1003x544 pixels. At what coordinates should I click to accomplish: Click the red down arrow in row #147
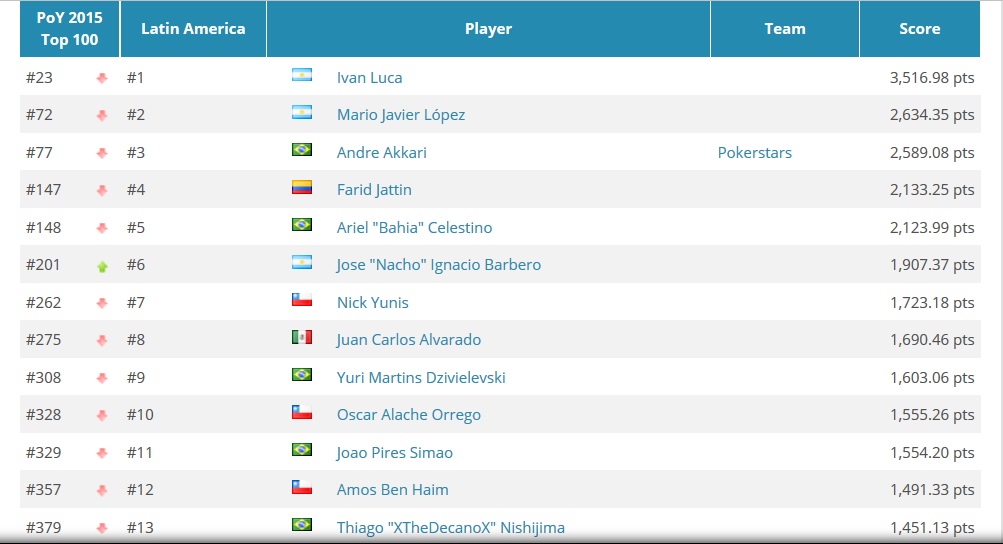pyautogui.click(x=102, y=191)
